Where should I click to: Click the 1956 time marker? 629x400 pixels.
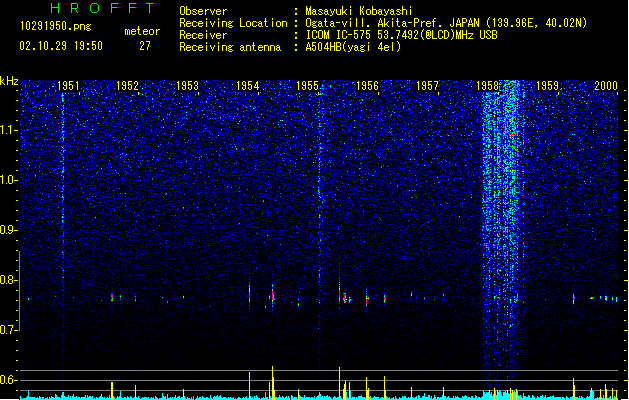(x=367, y=86)
